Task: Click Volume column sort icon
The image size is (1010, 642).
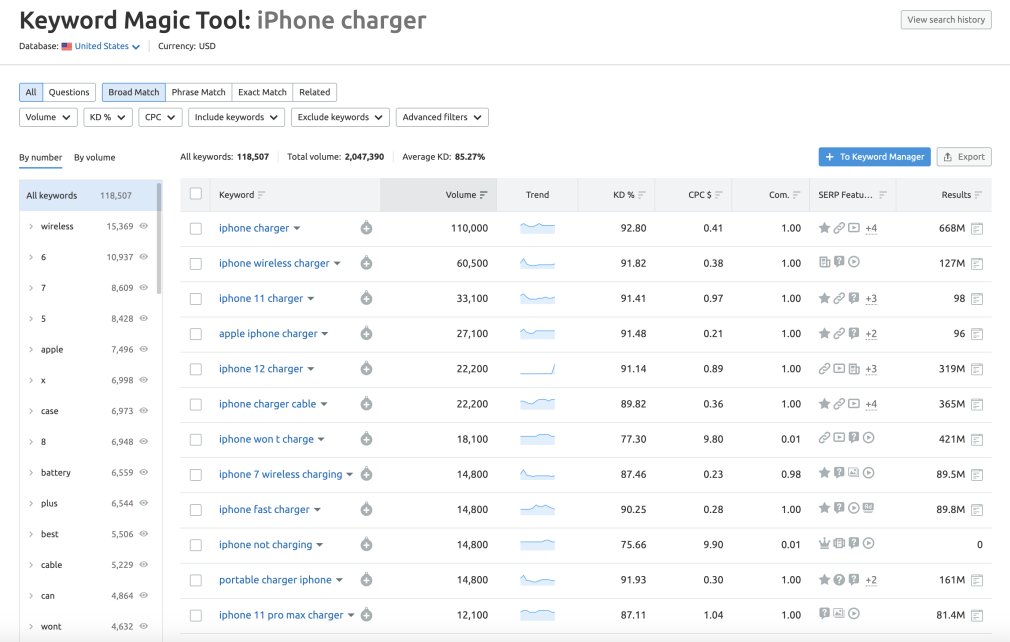Action: [484, 195]
